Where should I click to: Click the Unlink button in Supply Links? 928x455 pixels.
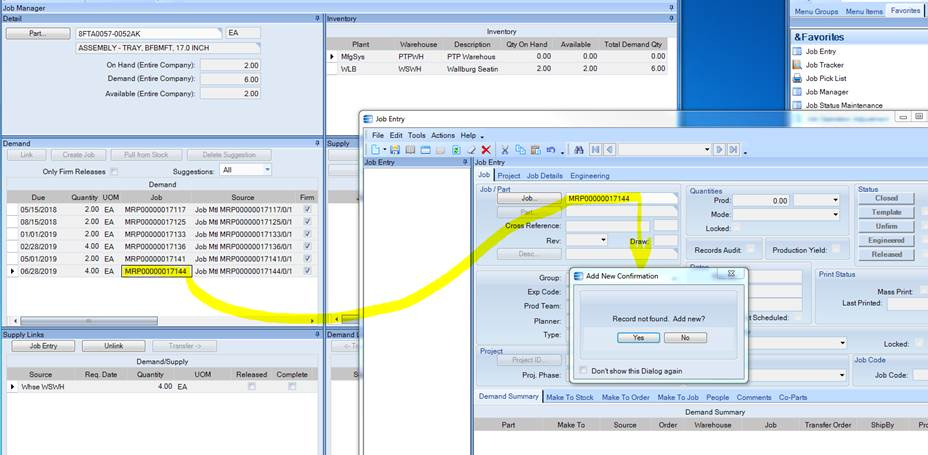coord(114,346)
